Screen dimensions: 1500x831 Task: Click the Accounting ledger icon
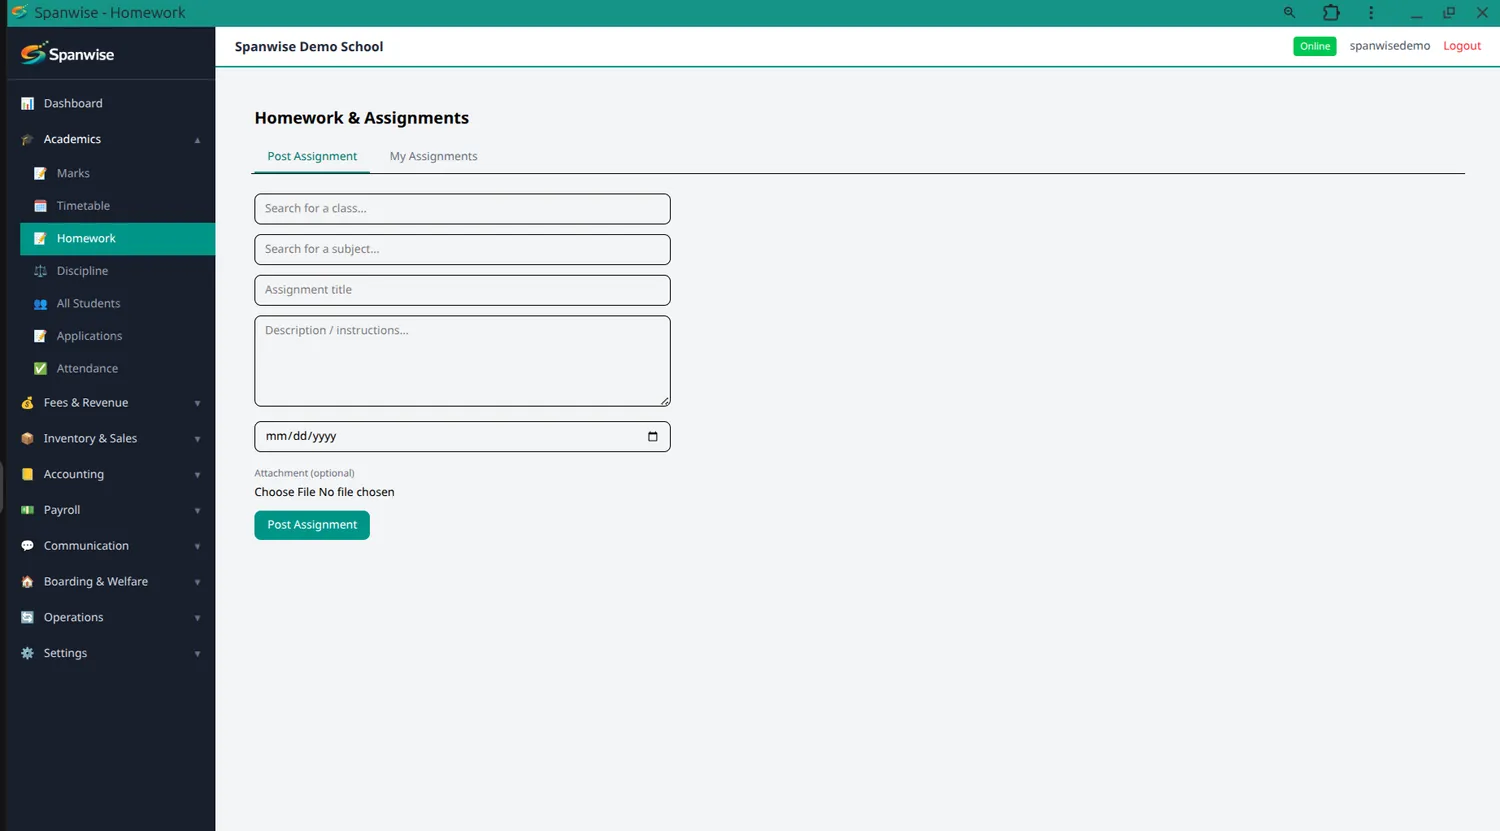(x=27, y=475)
